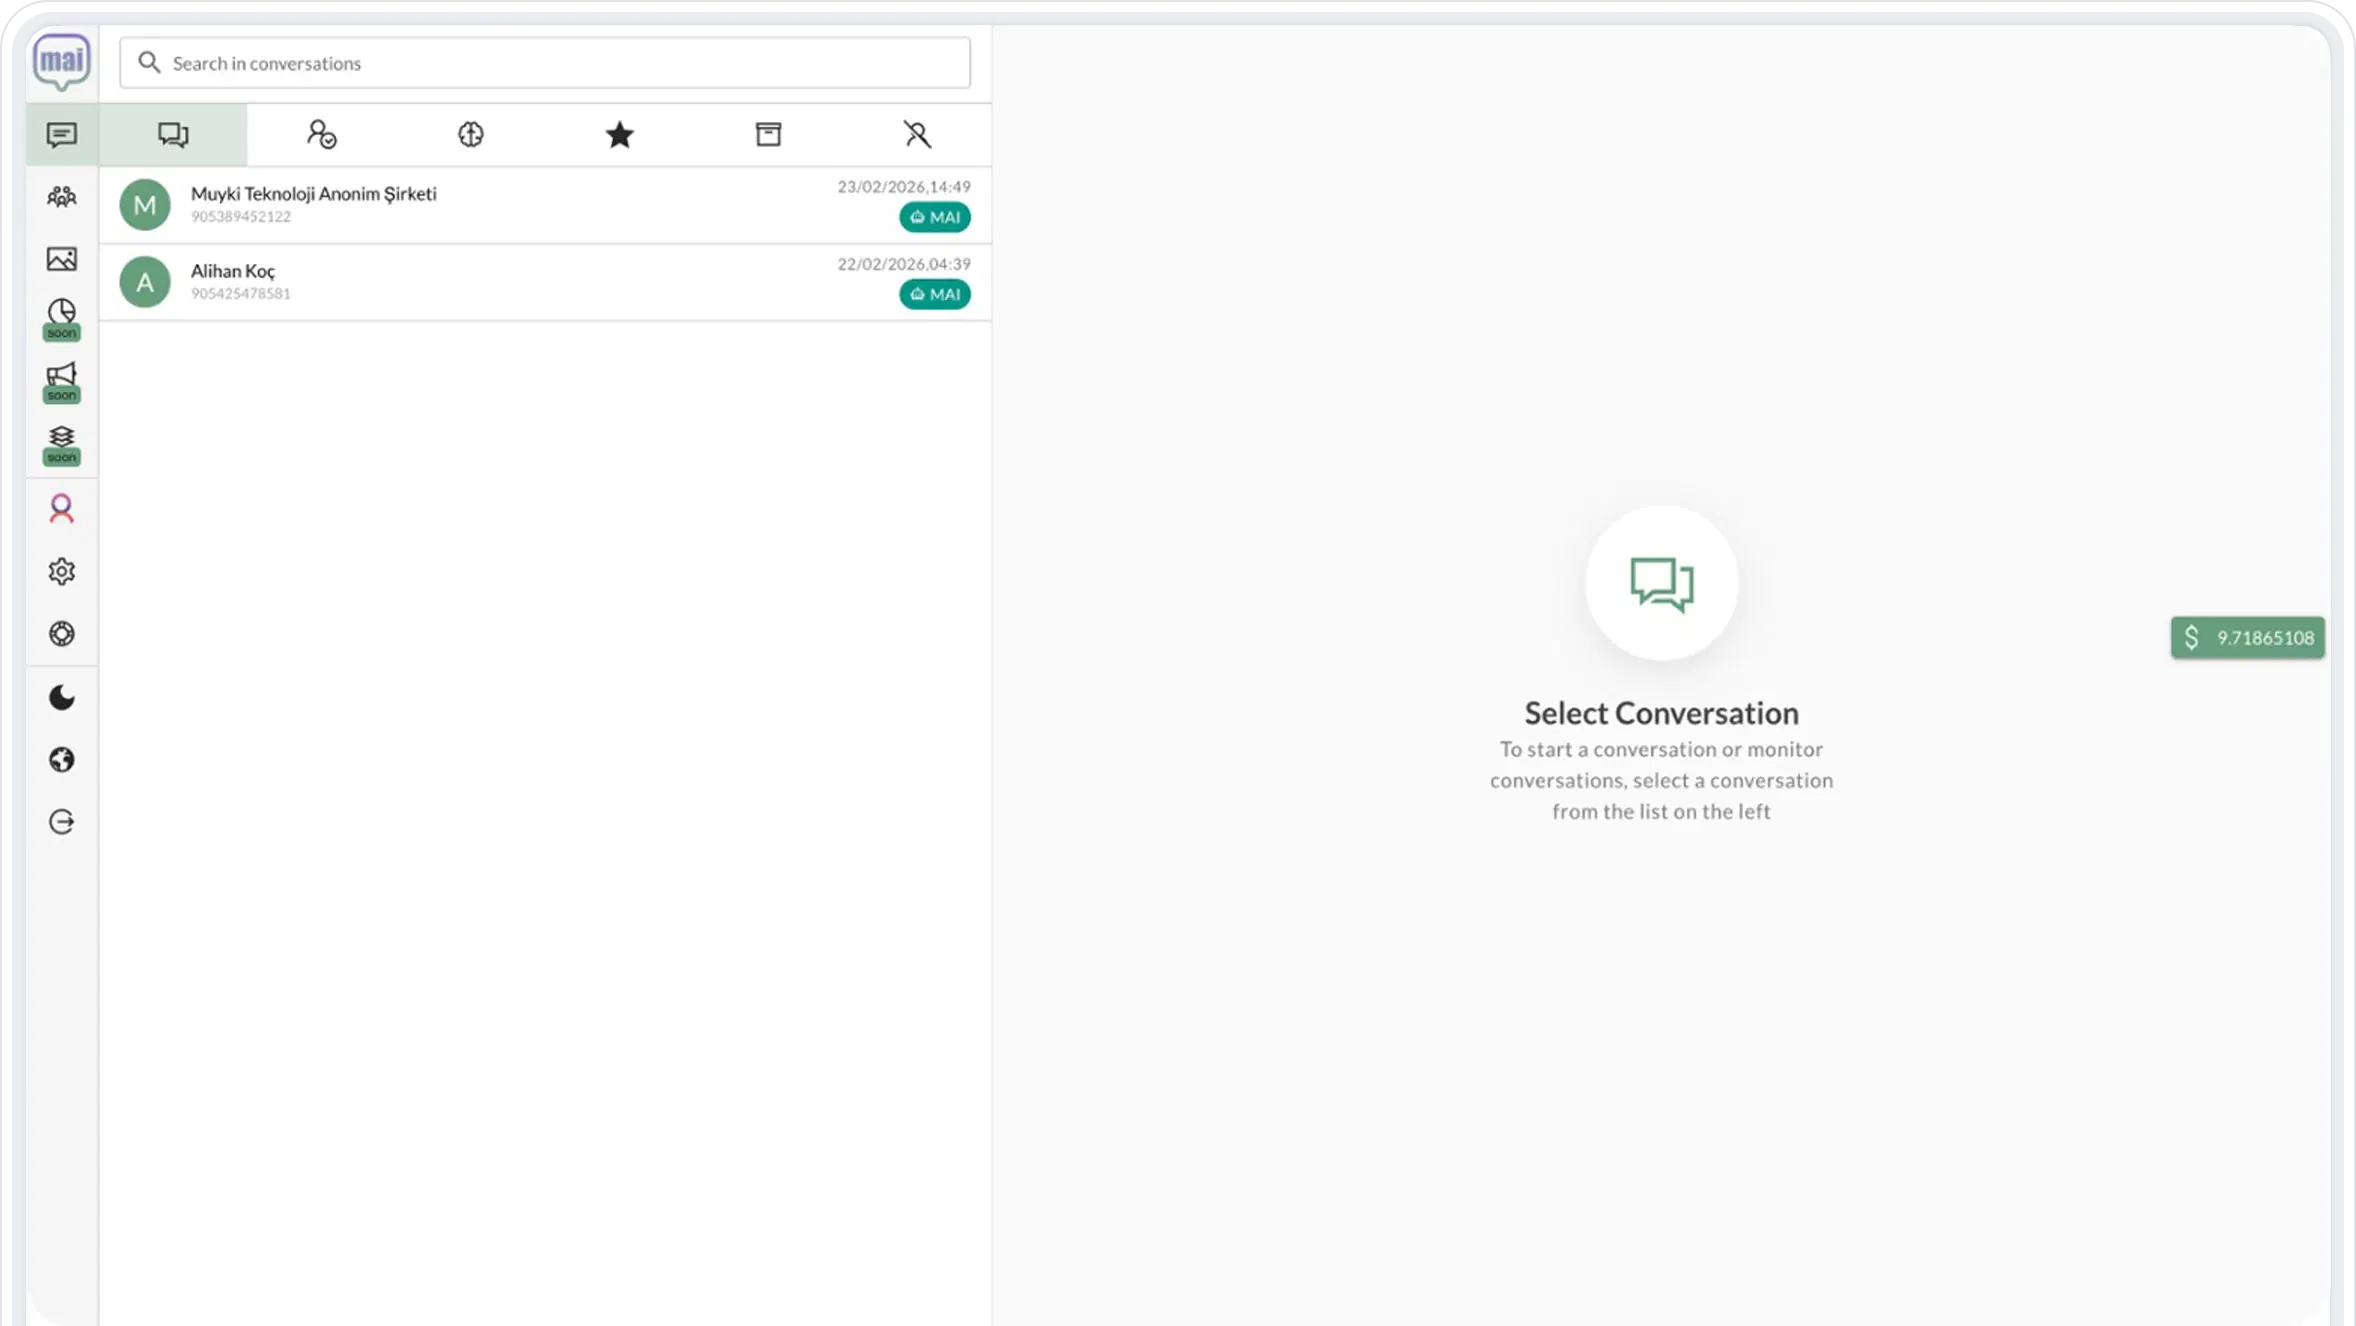
Task: Switch to the blocked users tab
Action: (917, 134)
